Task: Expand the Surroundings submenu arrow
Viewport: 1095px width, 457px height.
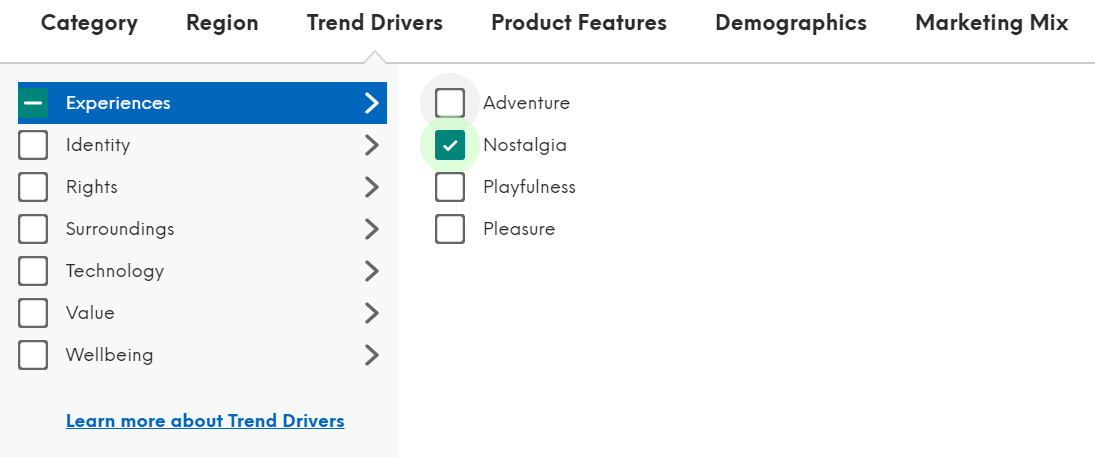Action: coord(372,229)
